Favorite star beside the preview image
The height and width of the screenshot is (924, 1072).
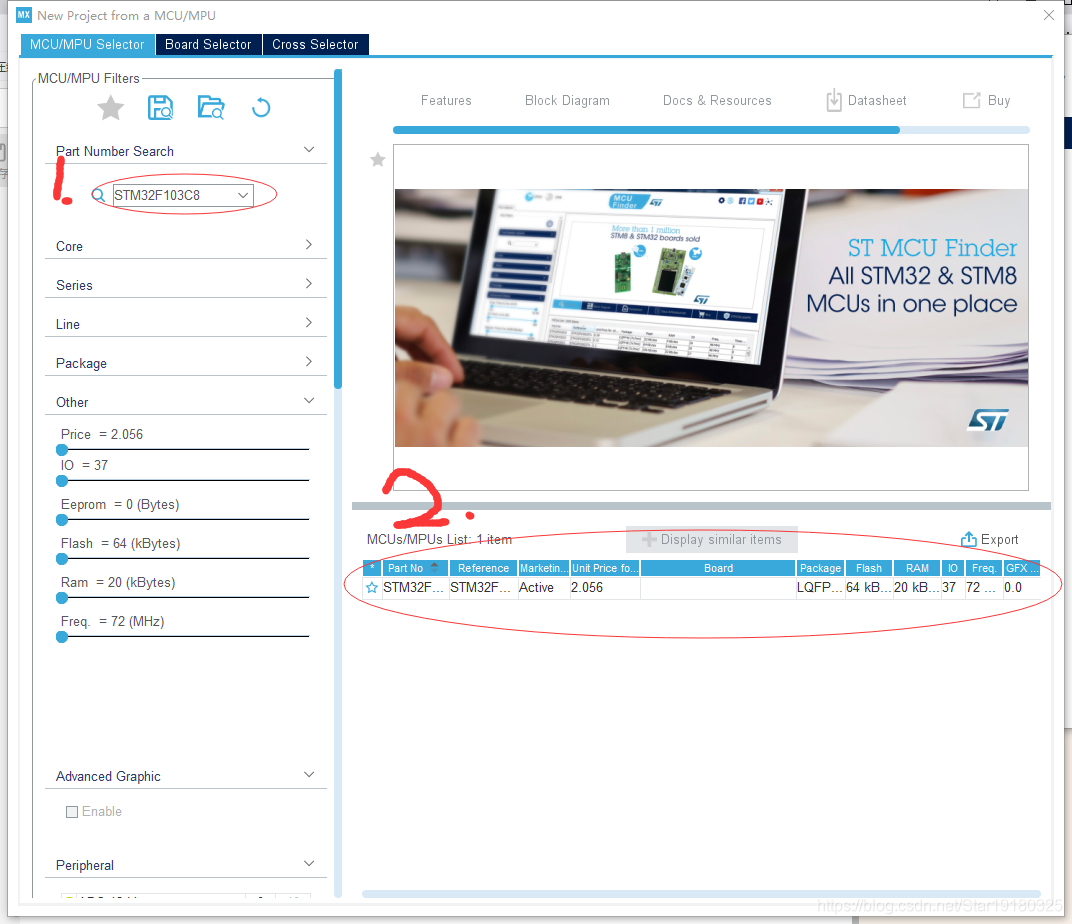click(377, 160)
